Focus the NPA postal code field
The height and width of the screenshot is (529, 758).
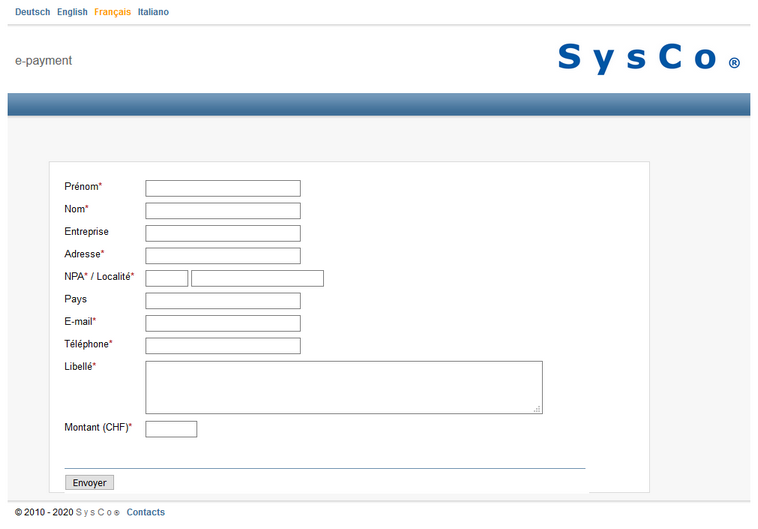pyautogui.click(x=167, y=278)
